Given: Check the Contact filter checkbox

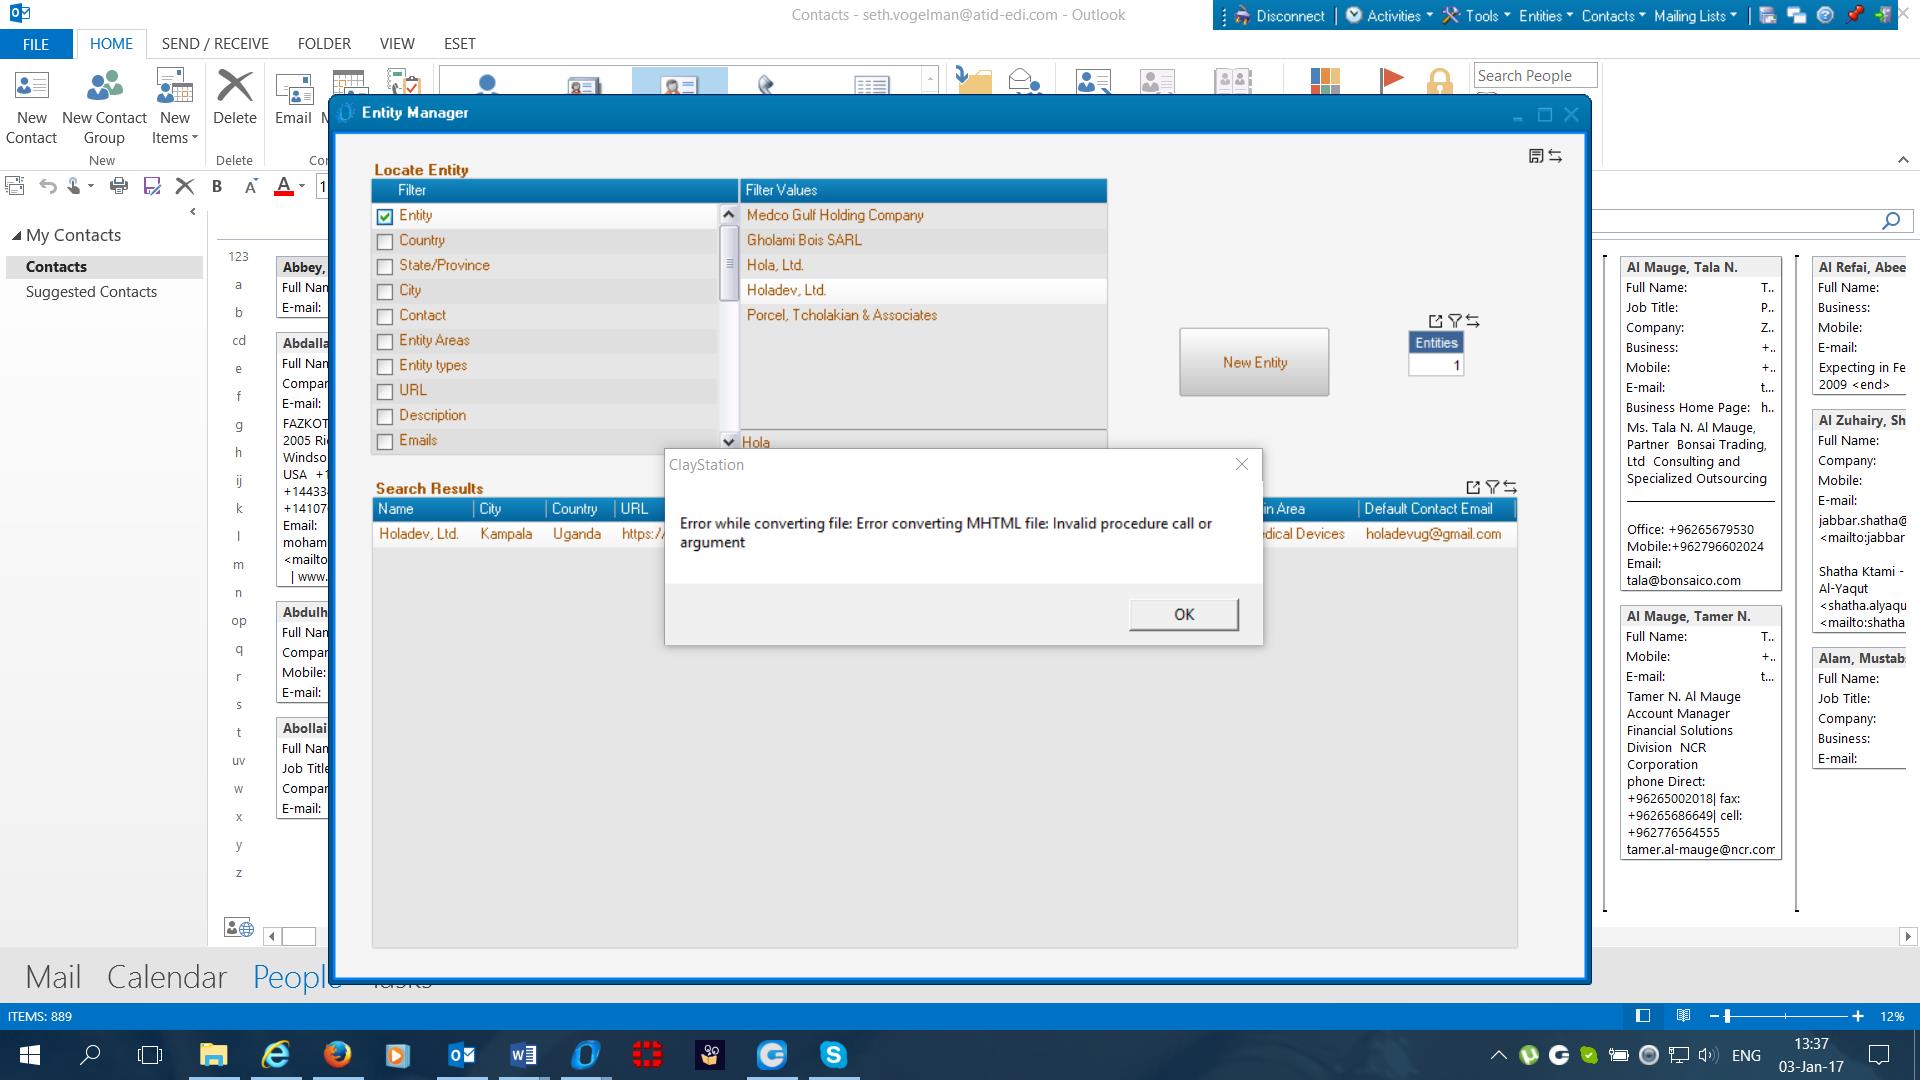Looking at the screenshot, I should 385,317.
